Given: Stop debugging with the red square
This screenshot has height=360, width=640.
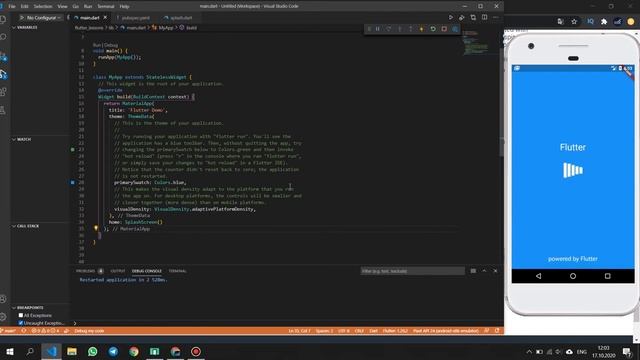Looking at the screenshot, I should pos(444,29).
